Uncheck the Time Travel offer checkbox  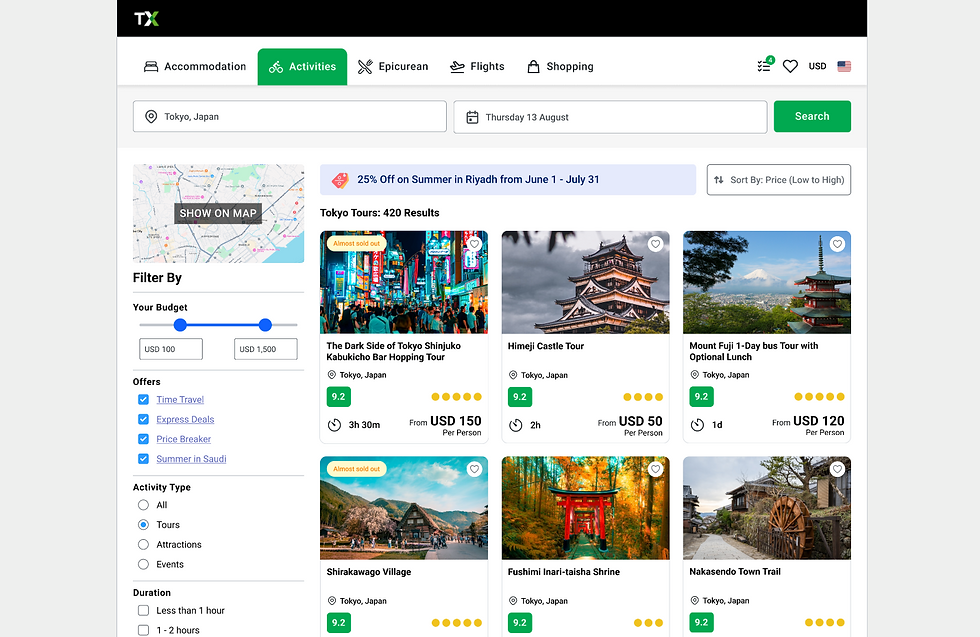143,399
